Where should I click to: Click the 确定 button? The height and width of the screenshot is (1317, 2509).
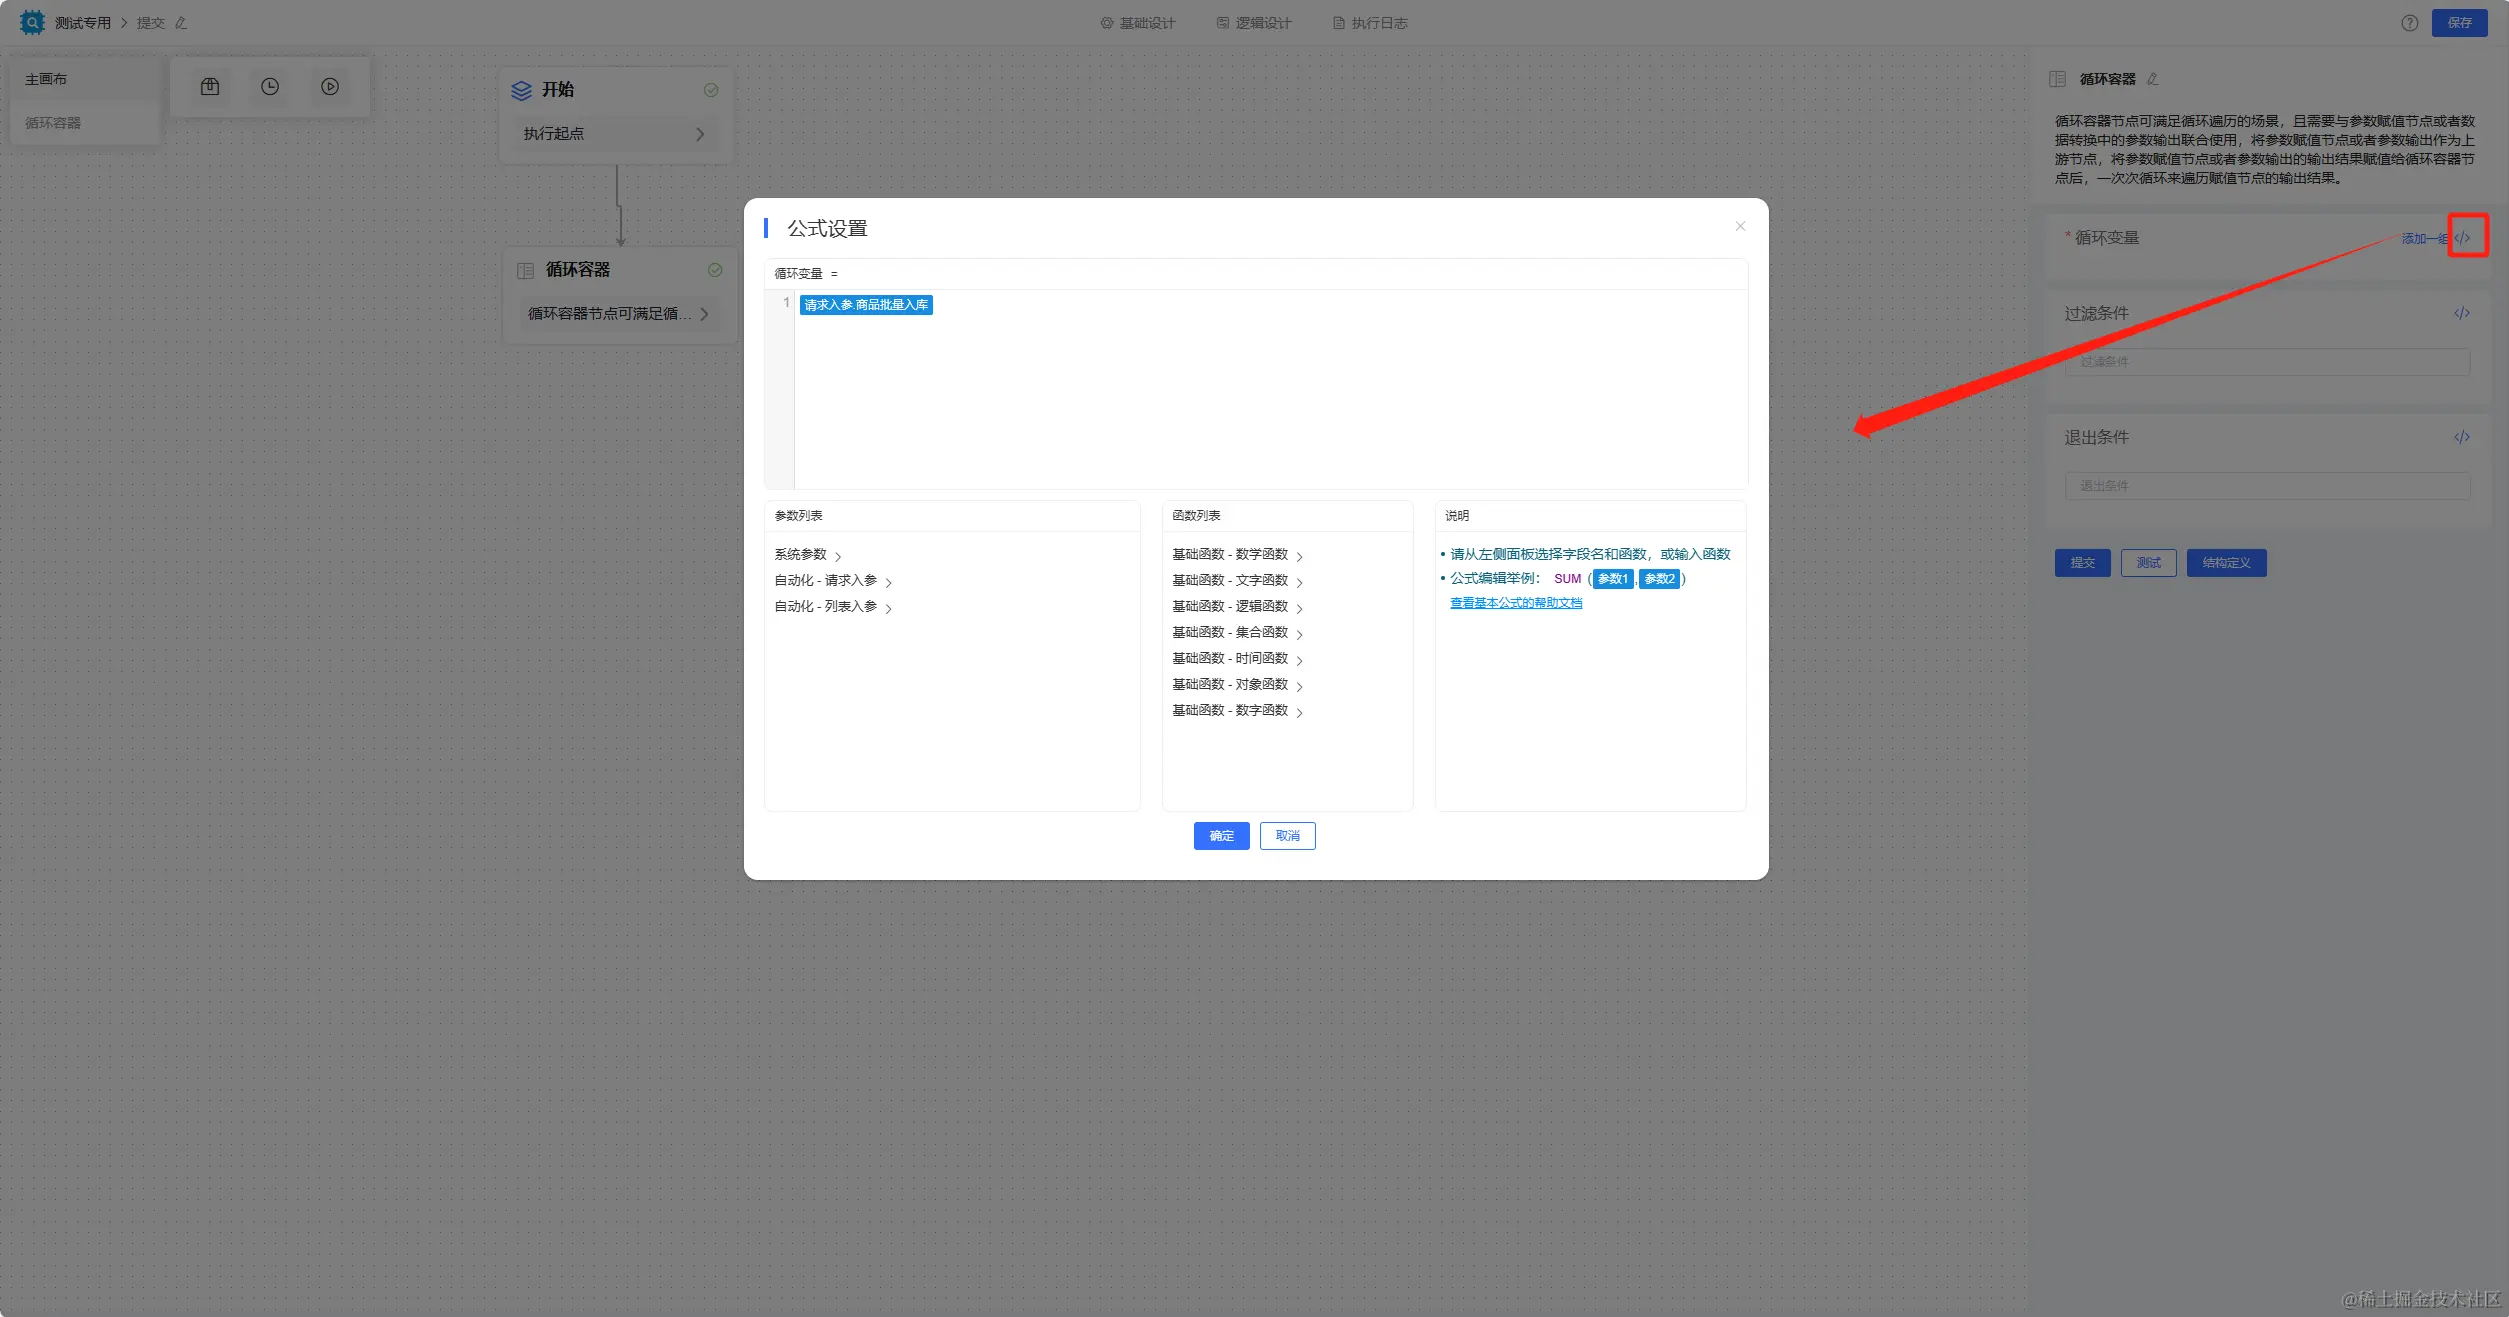pyautogui.click(x=1221, y=836)
